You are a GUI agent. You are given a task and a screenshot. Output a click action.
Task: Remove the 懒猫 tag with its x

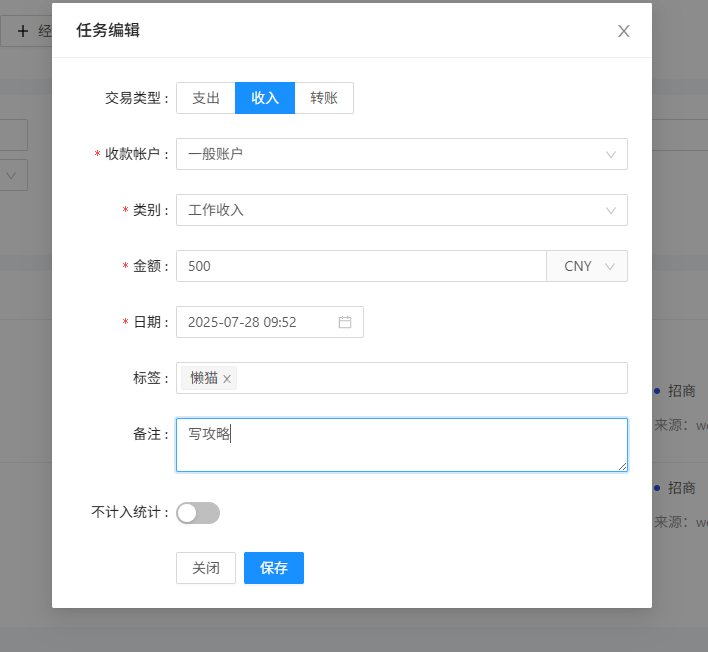click(227, 379)
